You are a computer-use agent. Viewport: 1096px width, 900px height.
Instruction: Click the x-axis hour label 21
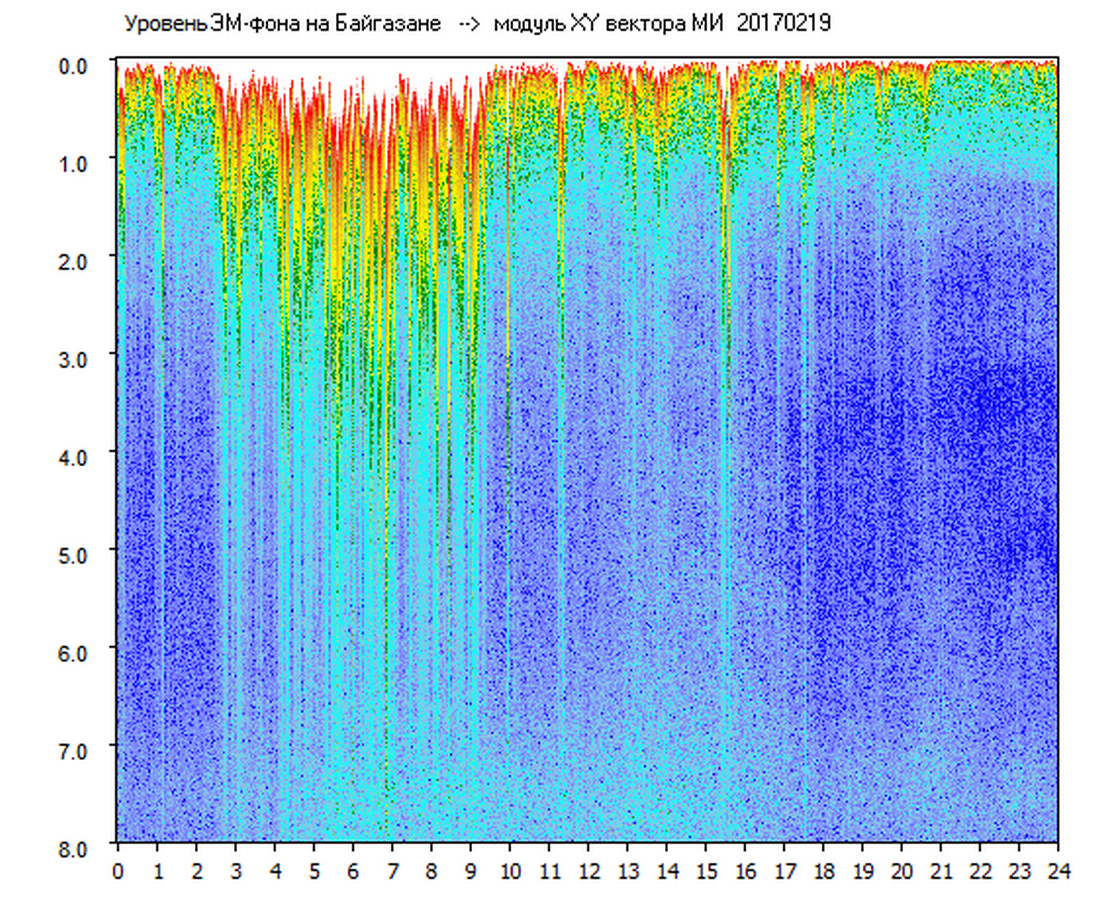(x=941, y=871)
